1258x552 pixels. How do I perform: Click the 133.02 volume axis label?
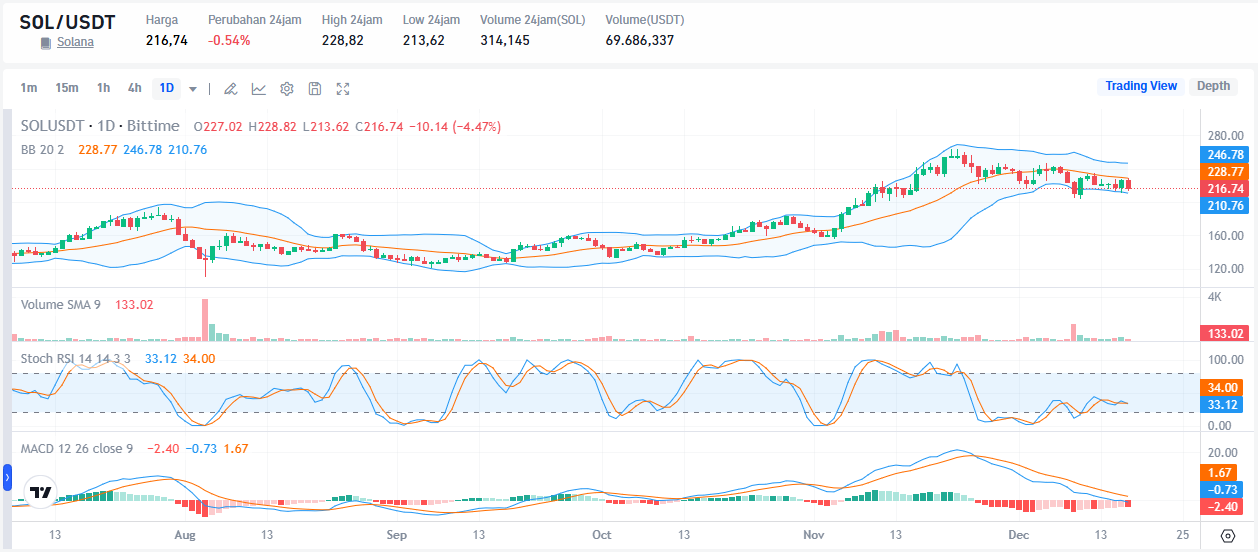pyautogui.click(x=1225, y=334)
